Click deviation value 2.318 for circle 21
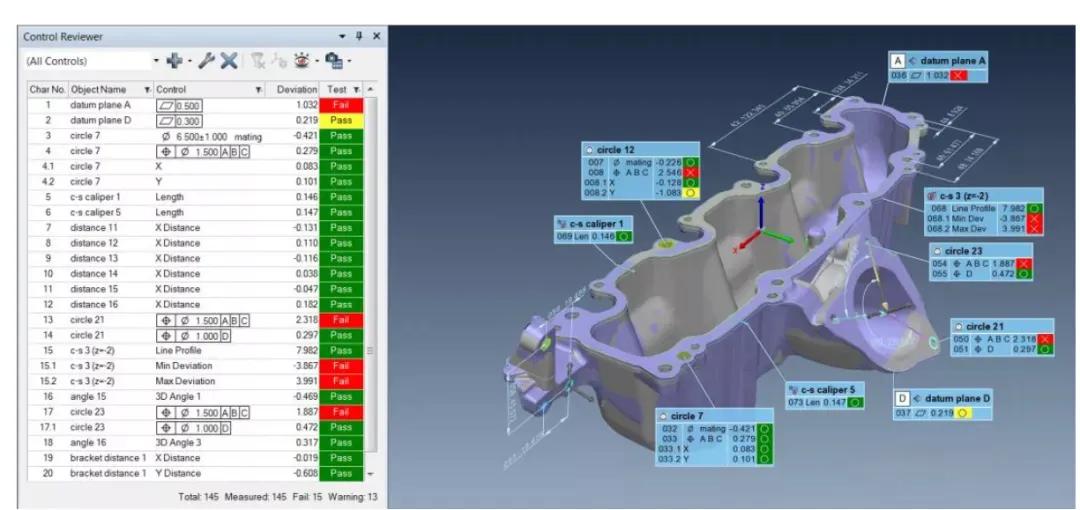 click(x=305, y=320)
